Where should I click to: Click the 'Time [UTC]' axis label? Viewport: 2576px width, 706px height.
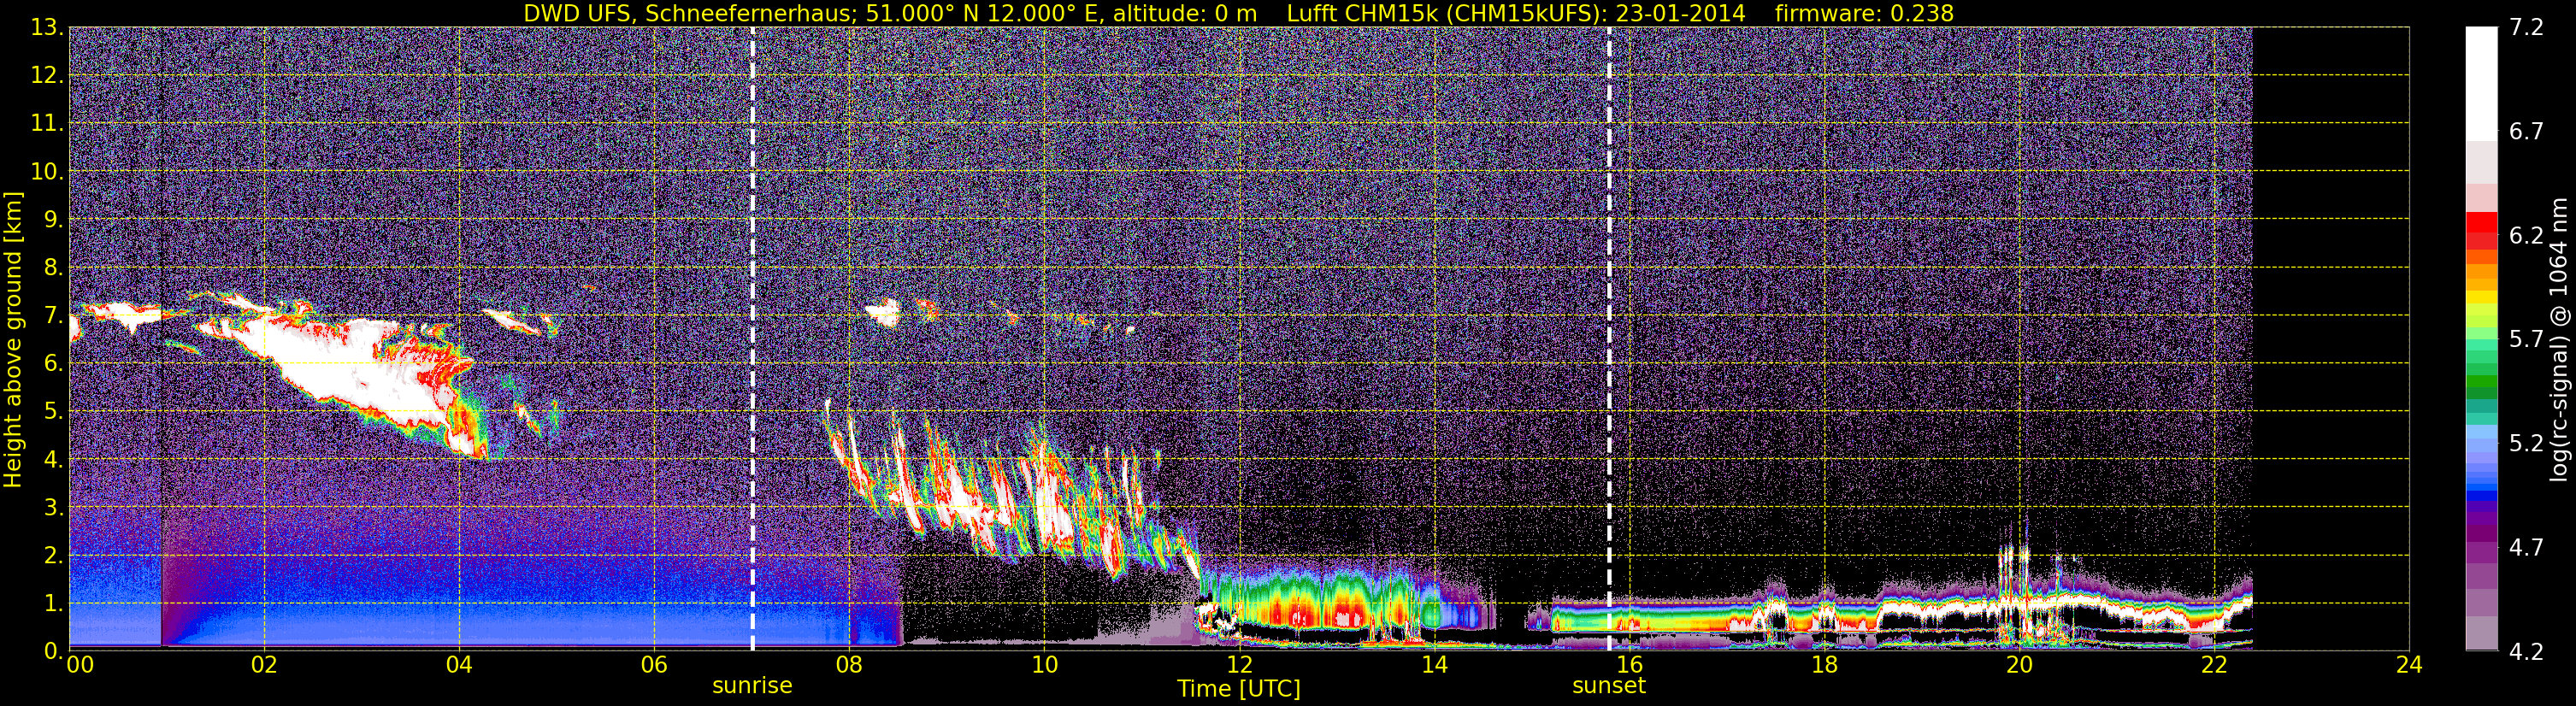tap(1239, 689)
